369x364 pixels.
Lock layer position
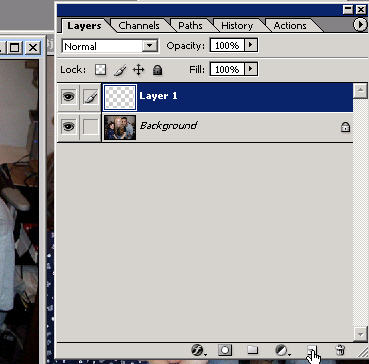point(138,70)
